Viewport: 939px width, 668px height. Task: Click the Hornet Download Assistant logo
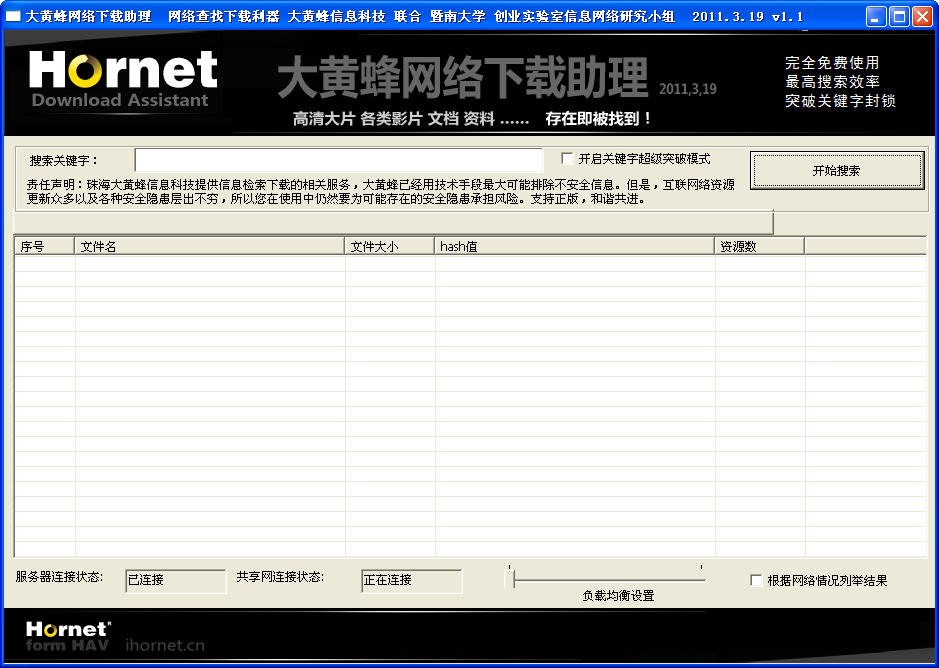122,80
